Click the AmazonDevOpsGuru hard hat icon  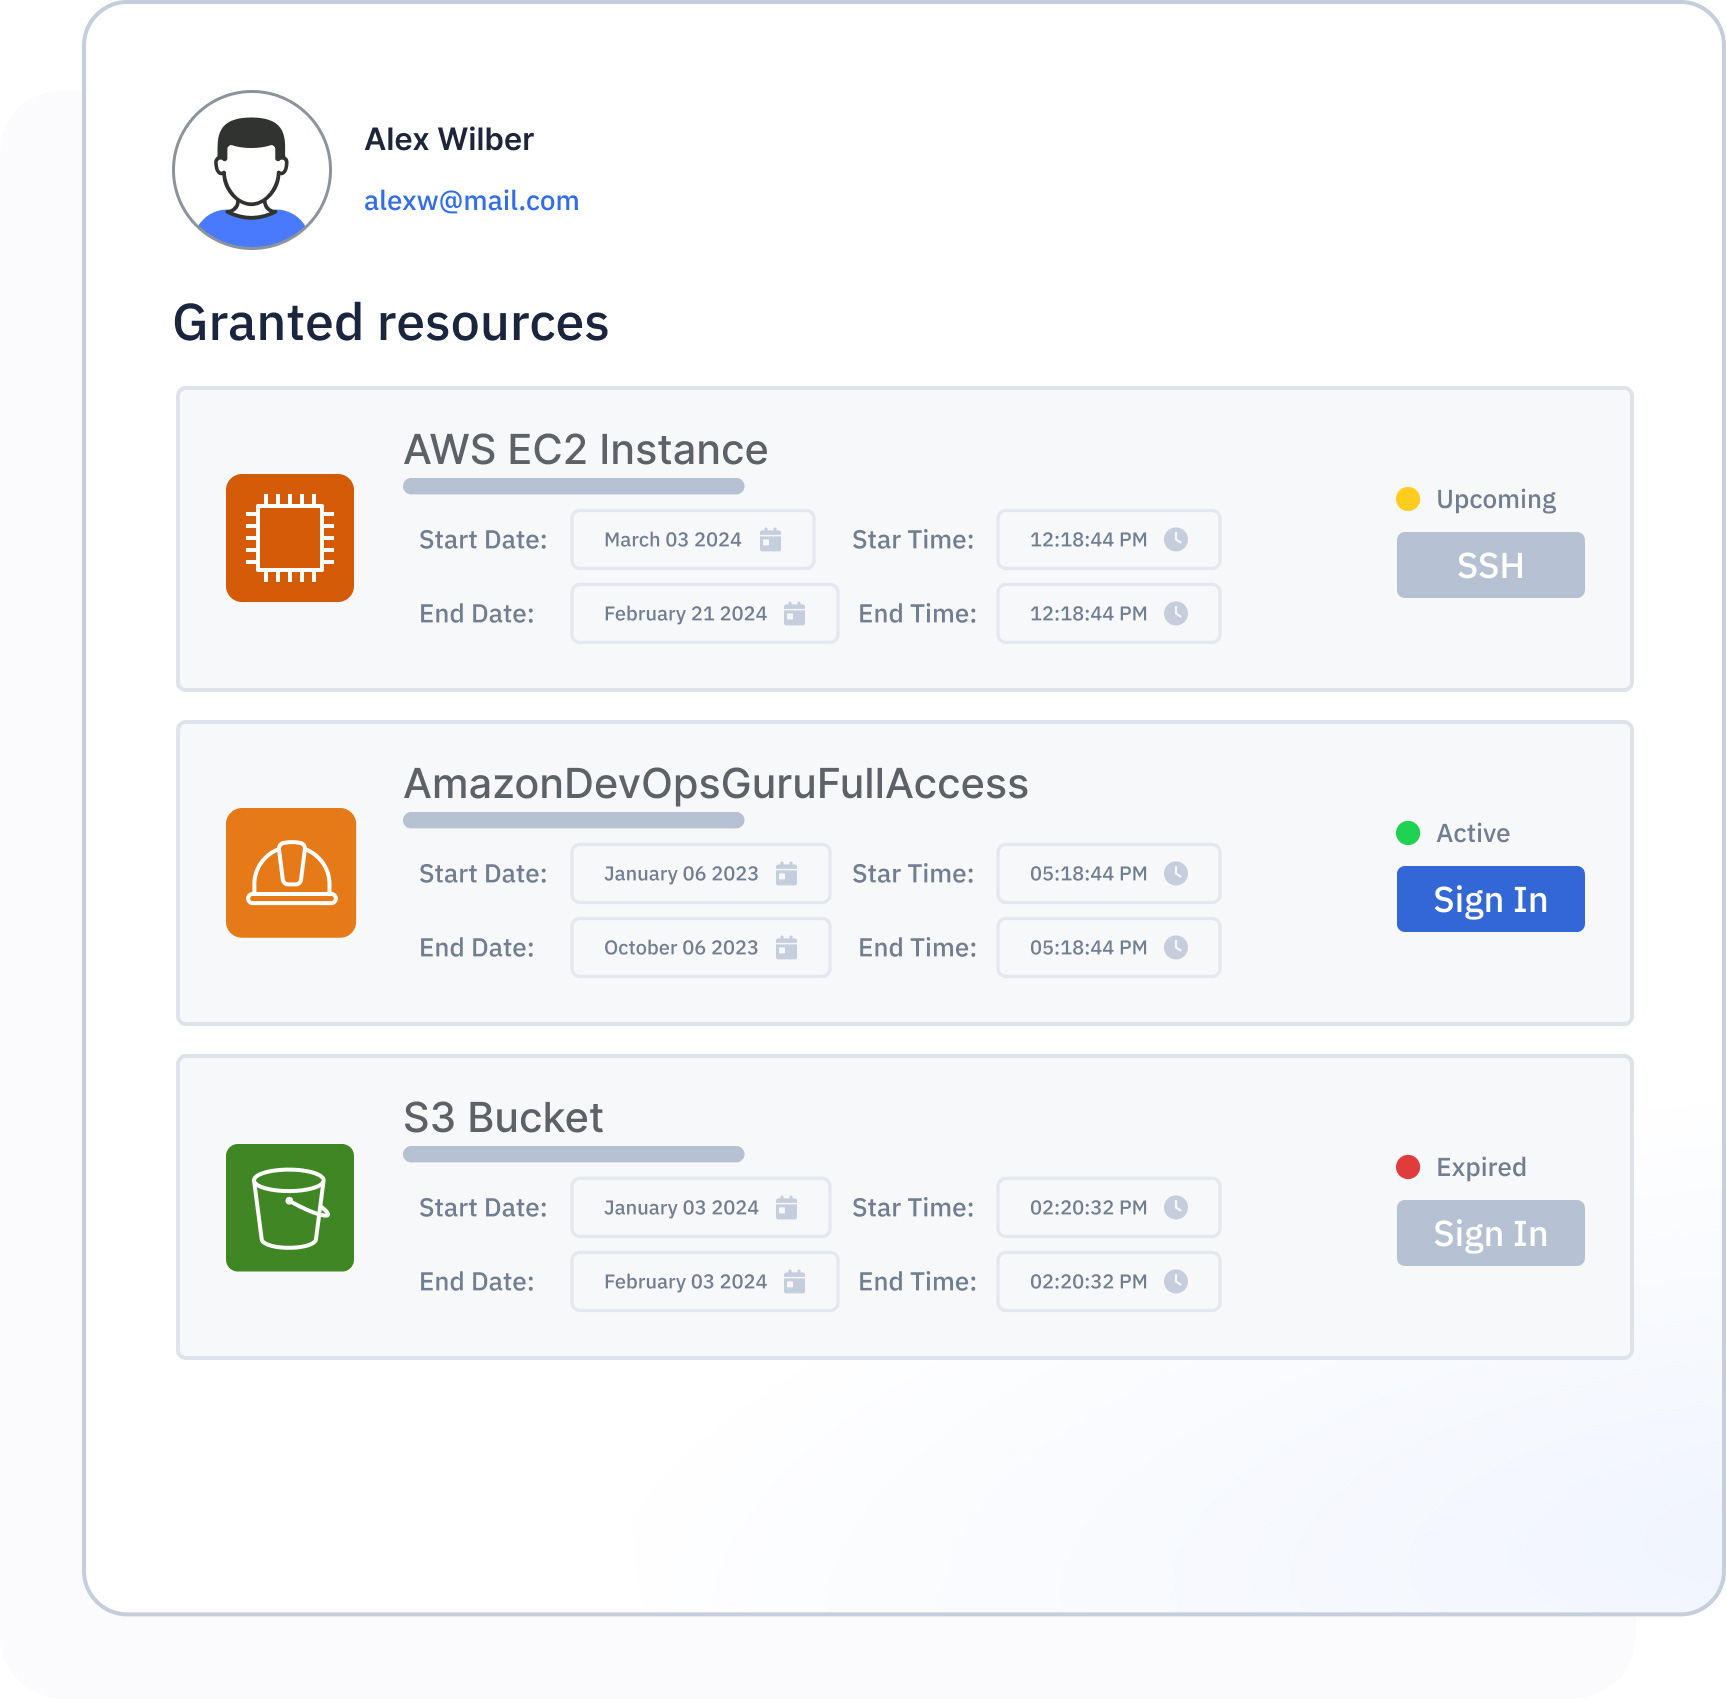[x=291, y=873]
